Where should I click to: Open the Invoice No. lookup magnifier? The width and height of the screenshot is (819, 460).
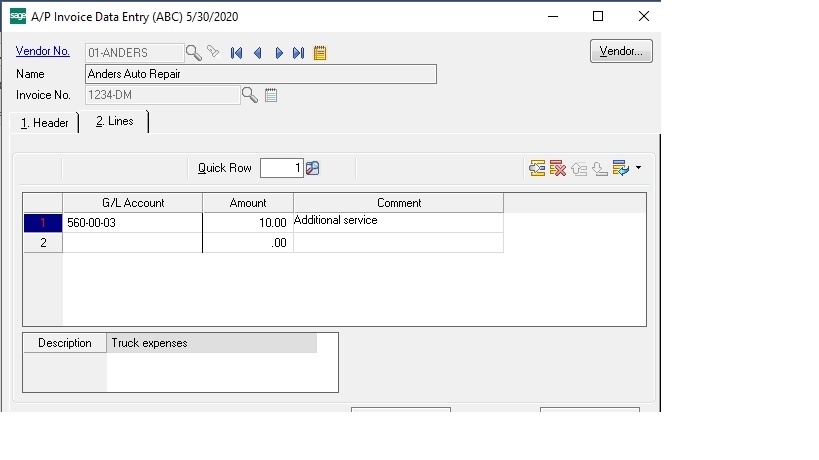249,95
